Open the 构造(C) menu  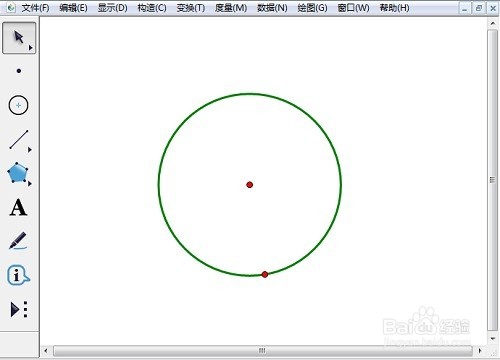tap(152, 8)
